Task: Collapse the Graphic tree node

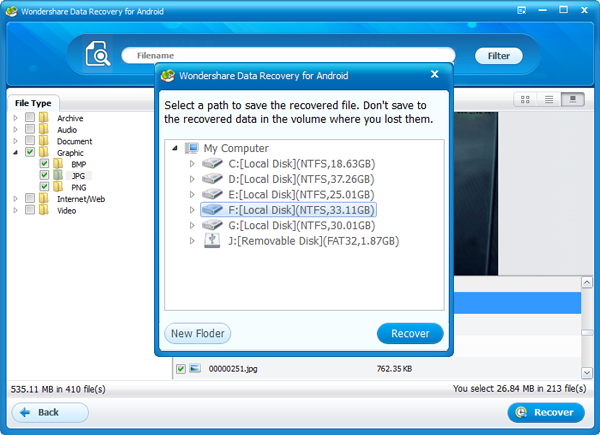Action: (x=16, y=153)
